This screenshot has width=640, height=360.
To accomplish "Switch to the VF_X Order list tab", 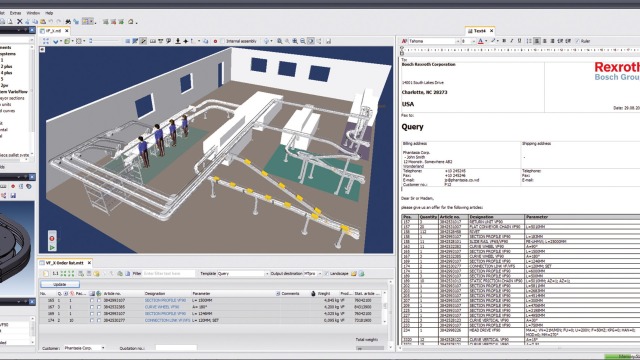I will point(64,263).
